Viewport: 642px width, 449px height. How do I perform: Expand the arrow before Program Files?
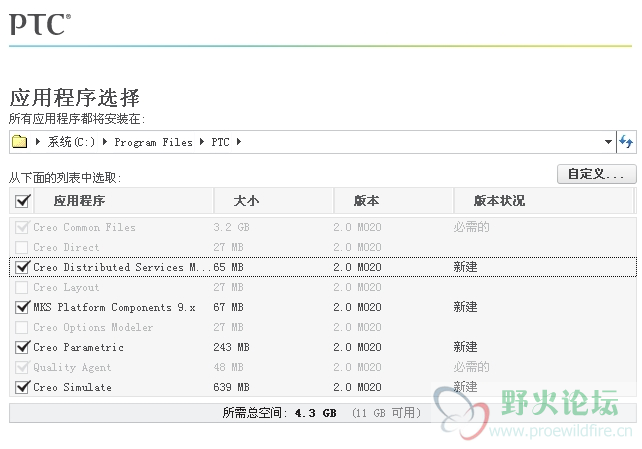tap(105, 142)
